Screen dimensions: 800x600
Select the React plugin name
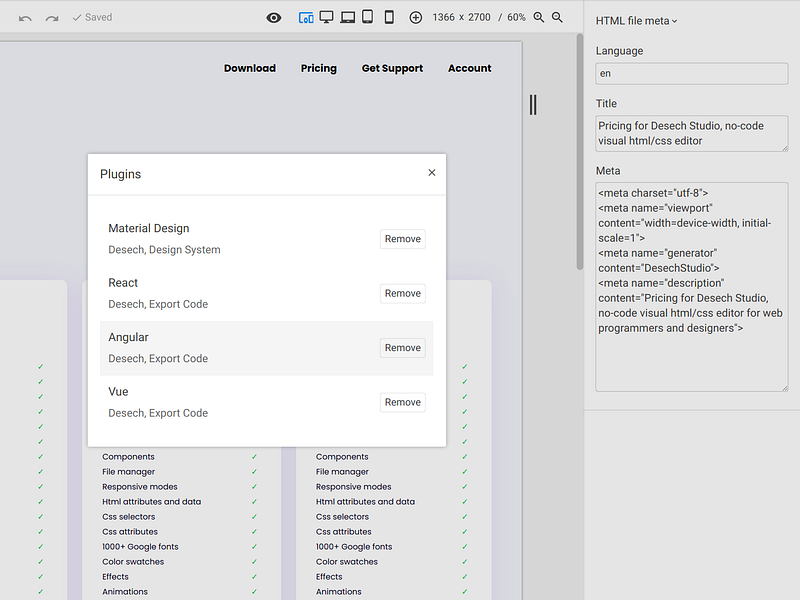(x=123, y=283)
